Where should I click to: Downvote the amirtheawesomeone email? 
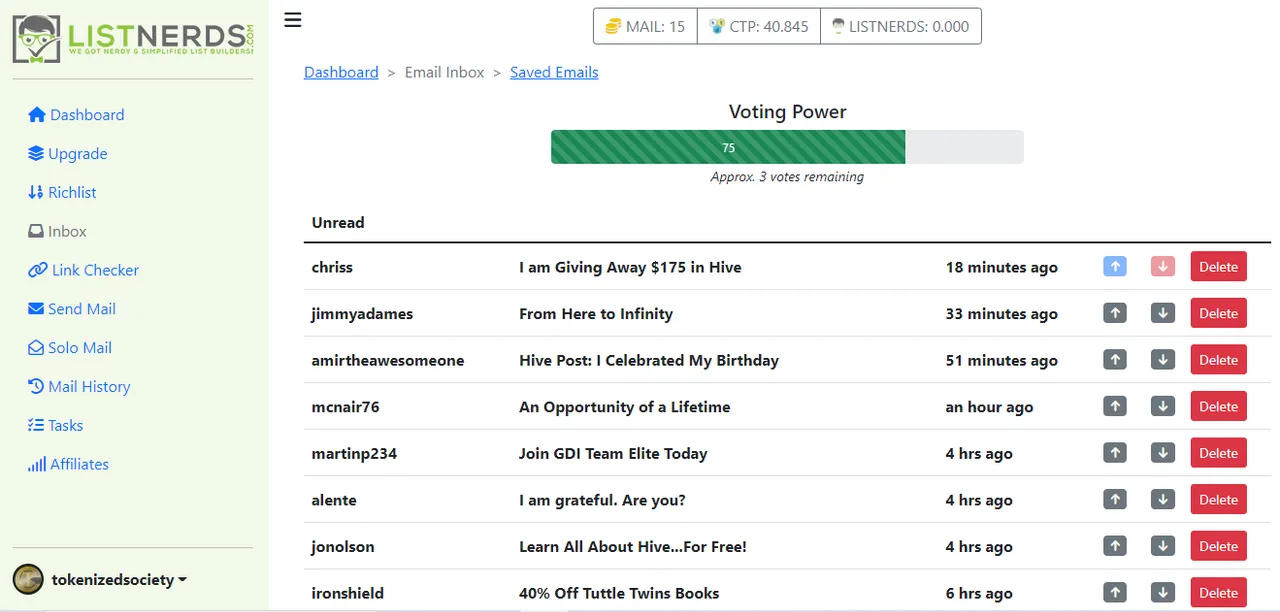(x=1162, y=360)
